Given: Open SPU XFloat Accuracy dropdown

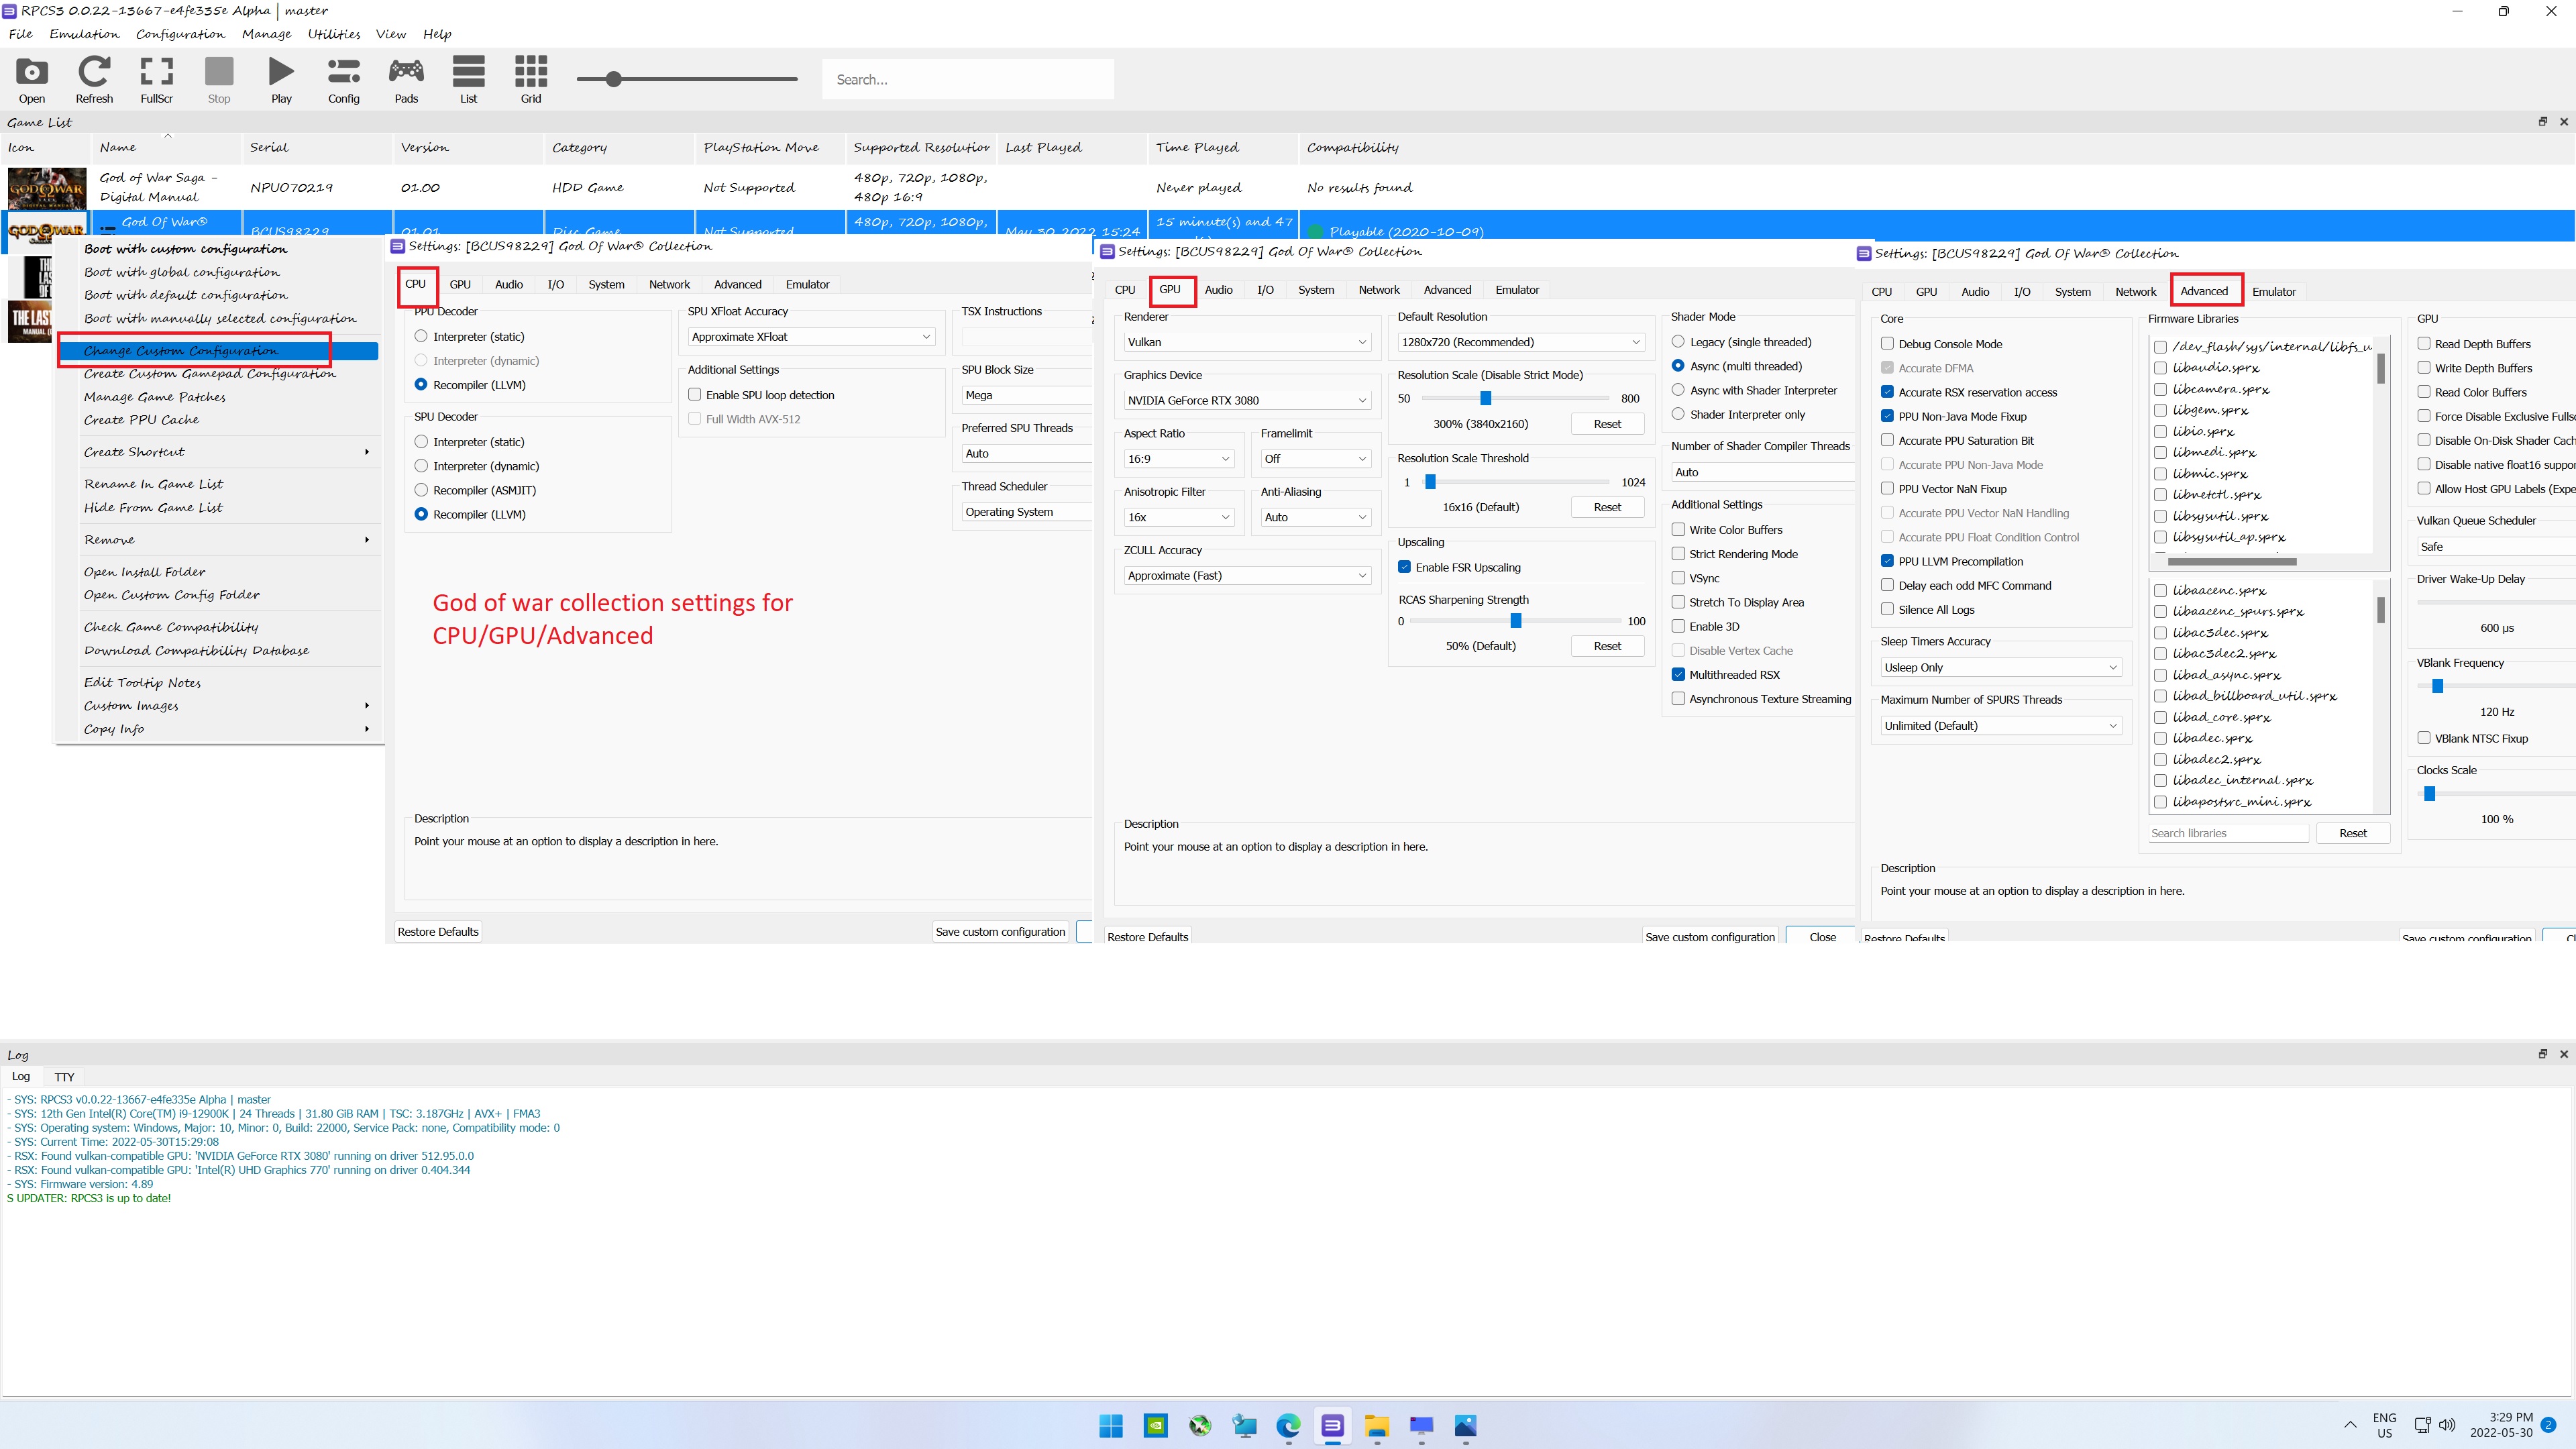Looking at the screenshot, I should 812,337.
